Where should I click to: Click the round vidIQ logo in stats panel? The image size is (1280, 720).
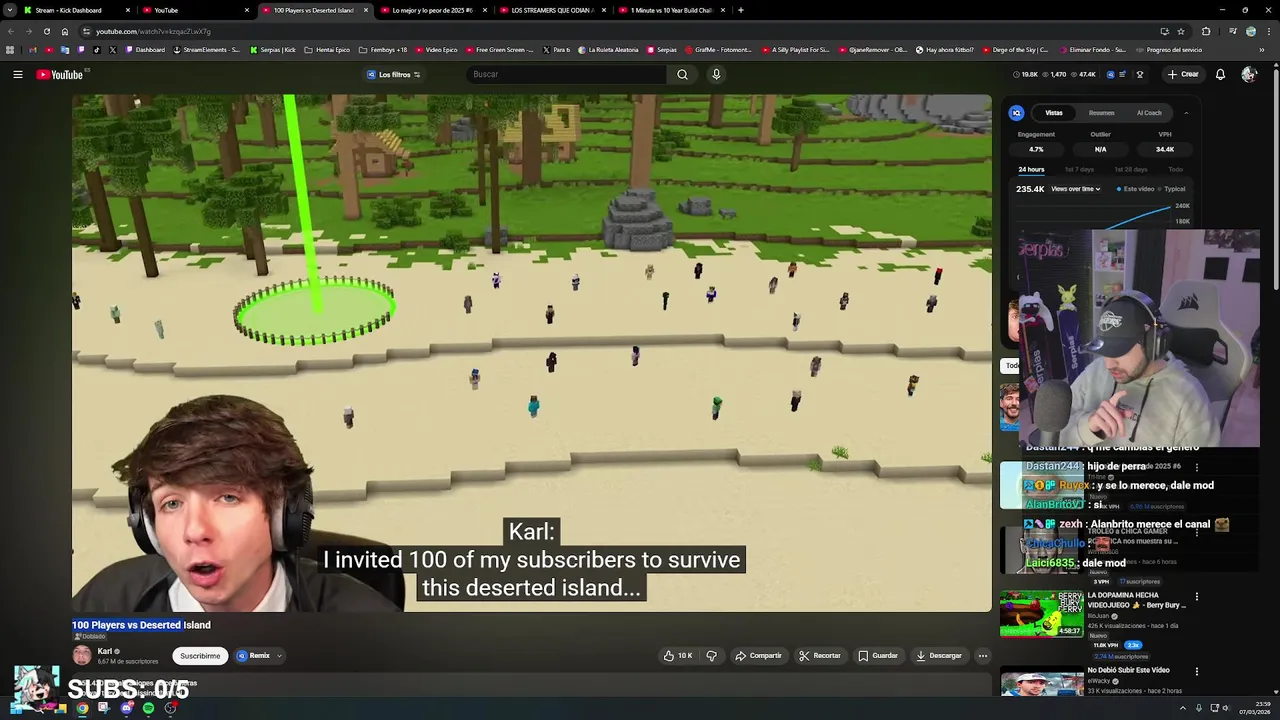(1016, 113)
